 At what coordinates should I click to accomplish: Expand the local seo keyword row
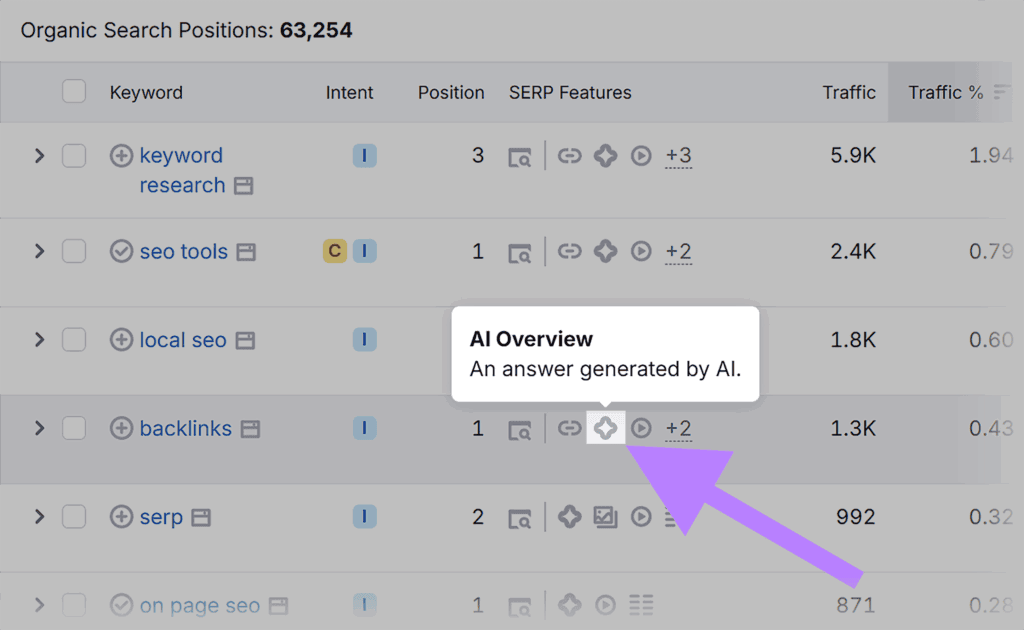39,340
